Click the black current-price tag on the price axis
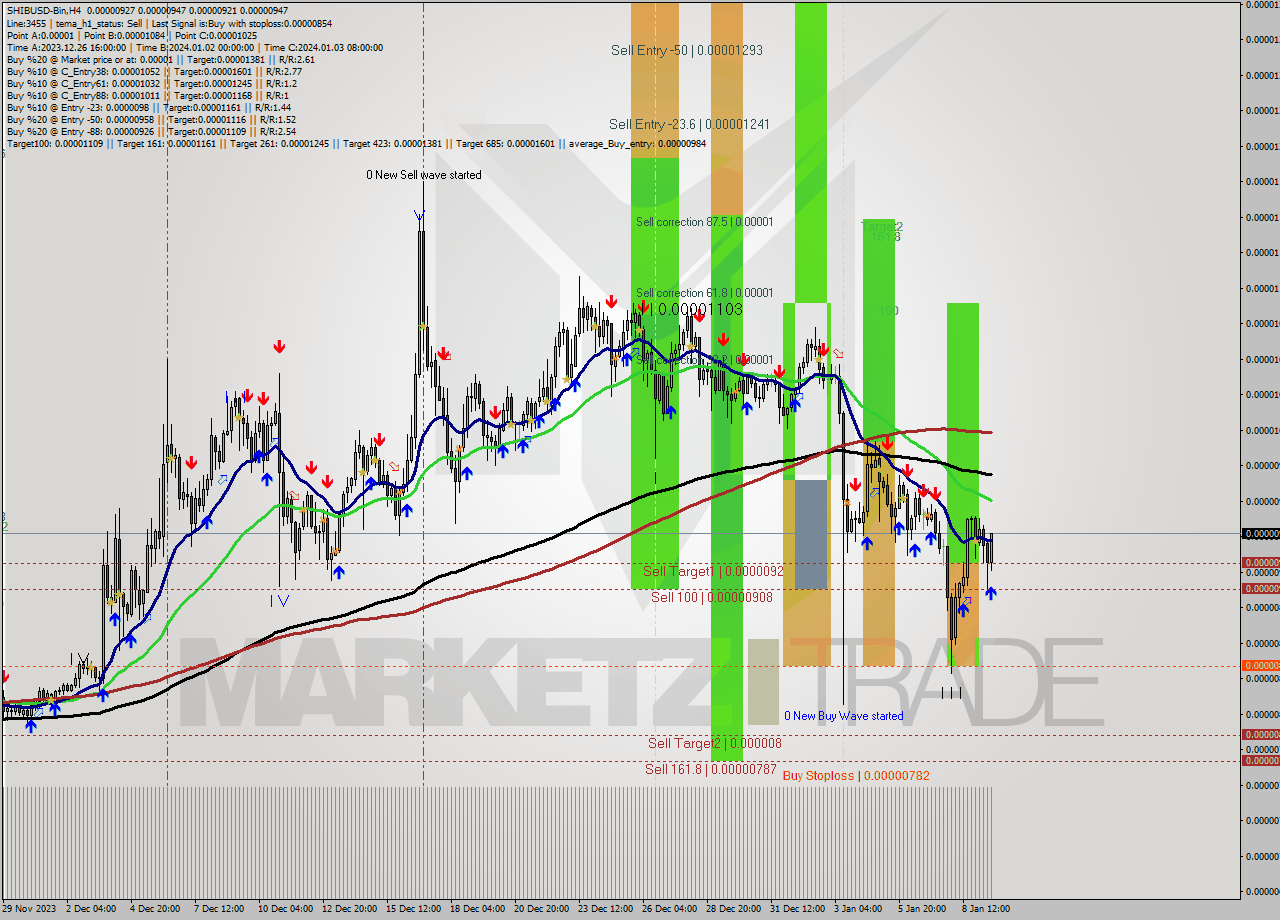 [1260, 534]
